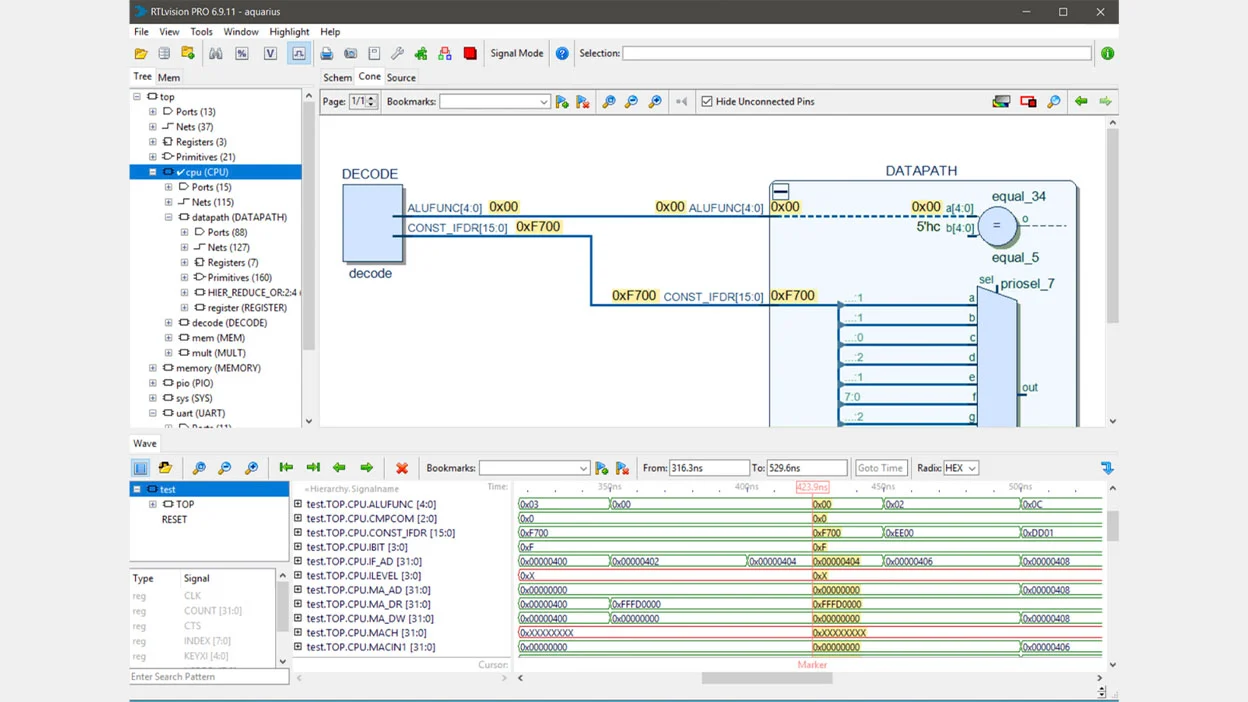Click the wave horizontal scrollbar thumb
Screen dimensions: 1248x702
click(767, 678)
